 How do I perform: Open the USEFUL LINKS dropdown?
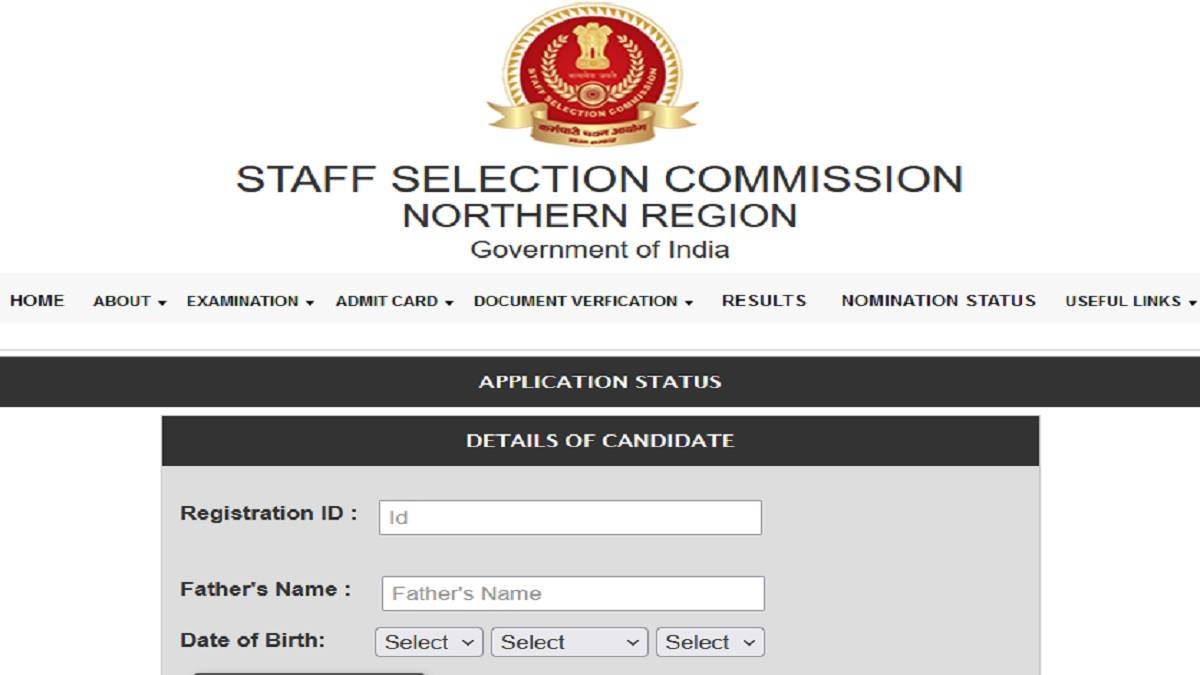[1127, 300]
